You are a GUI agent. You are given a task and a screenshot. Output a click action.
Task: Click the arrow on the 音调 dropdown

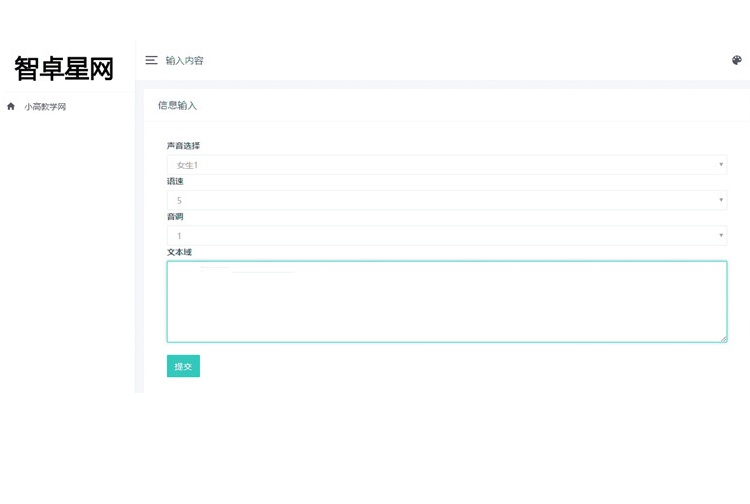[721, 236]
